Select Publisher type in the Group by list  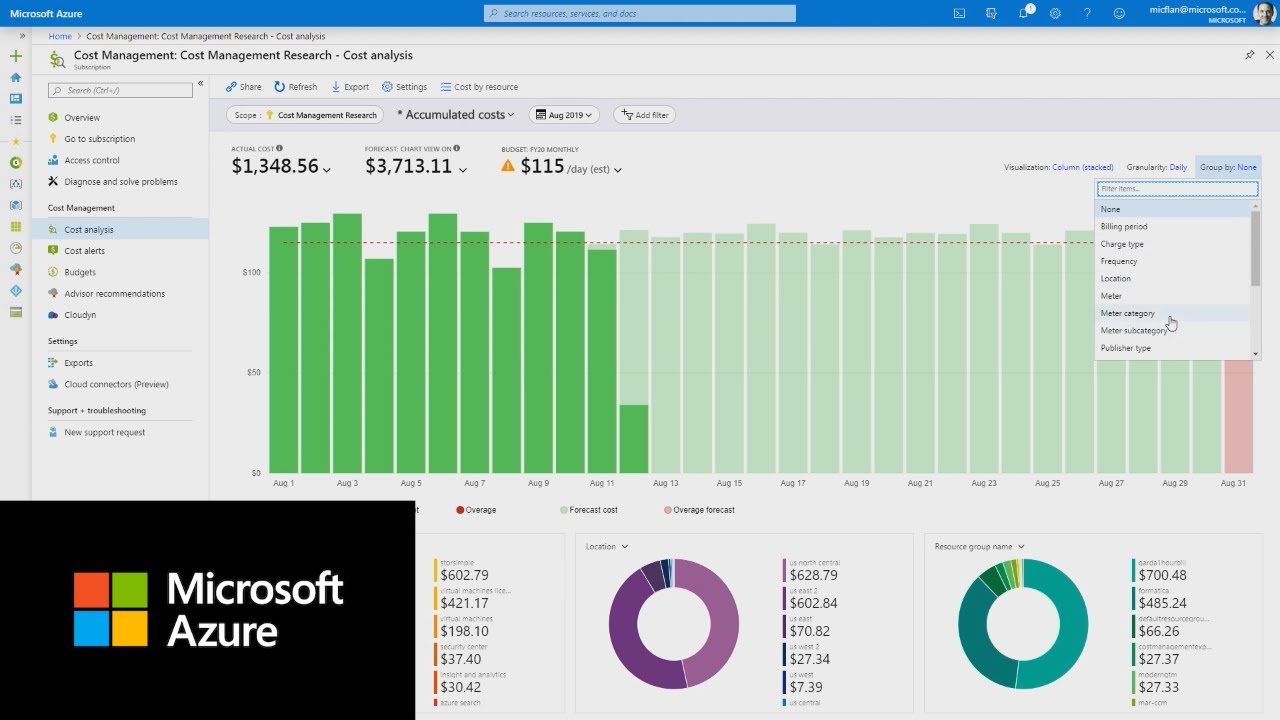[1172, 348]
